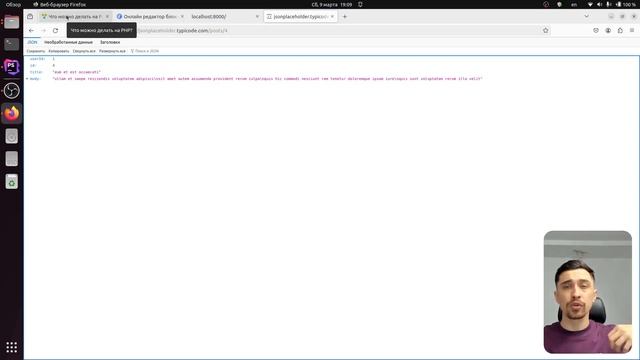Select the title value string
The image size is (640, 360).
point(76,72)
